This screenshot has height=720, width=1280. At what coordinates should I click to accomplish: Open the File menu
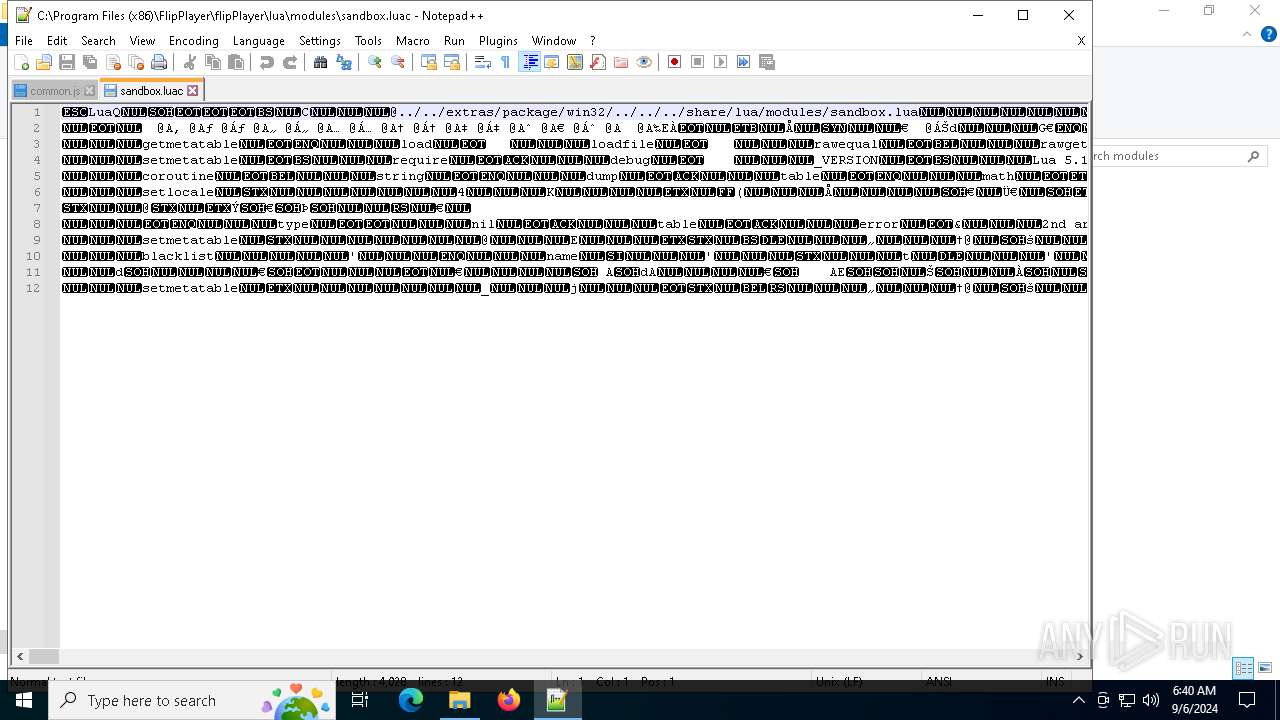(24, 41)
